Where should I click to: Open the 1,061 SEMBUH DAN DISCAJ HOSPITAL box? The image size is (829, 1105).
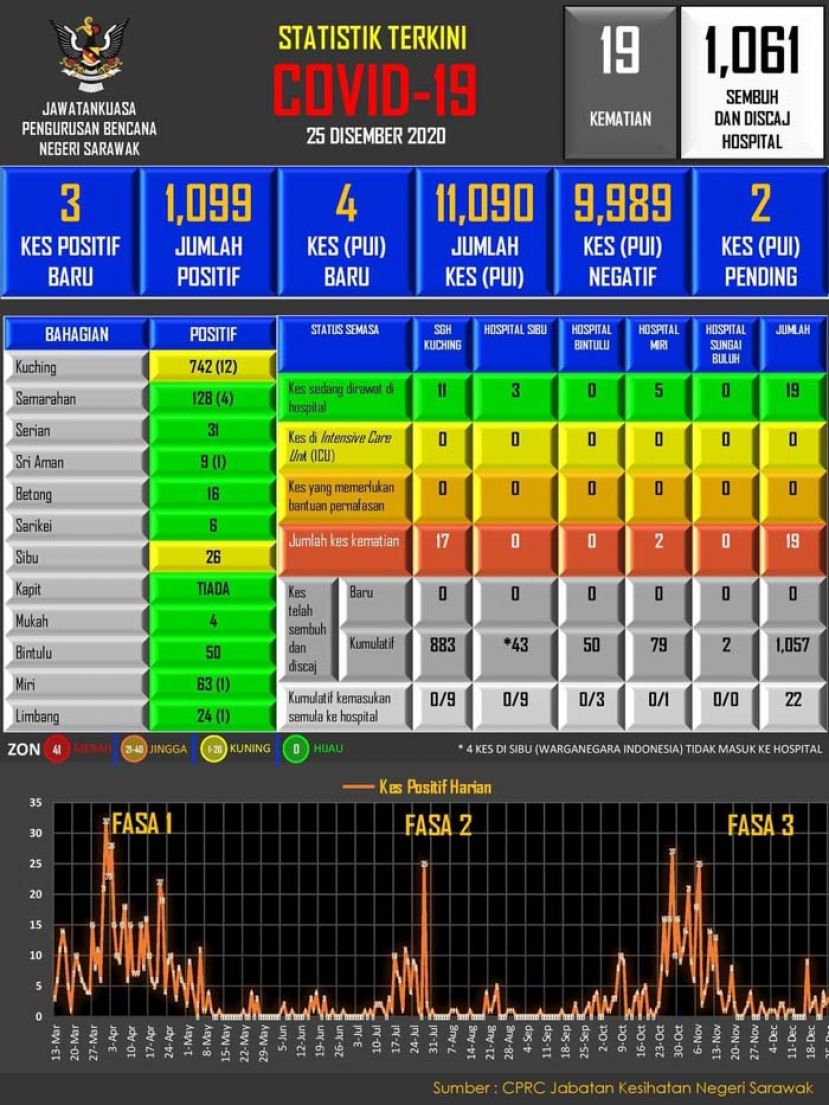pos(751,82)
